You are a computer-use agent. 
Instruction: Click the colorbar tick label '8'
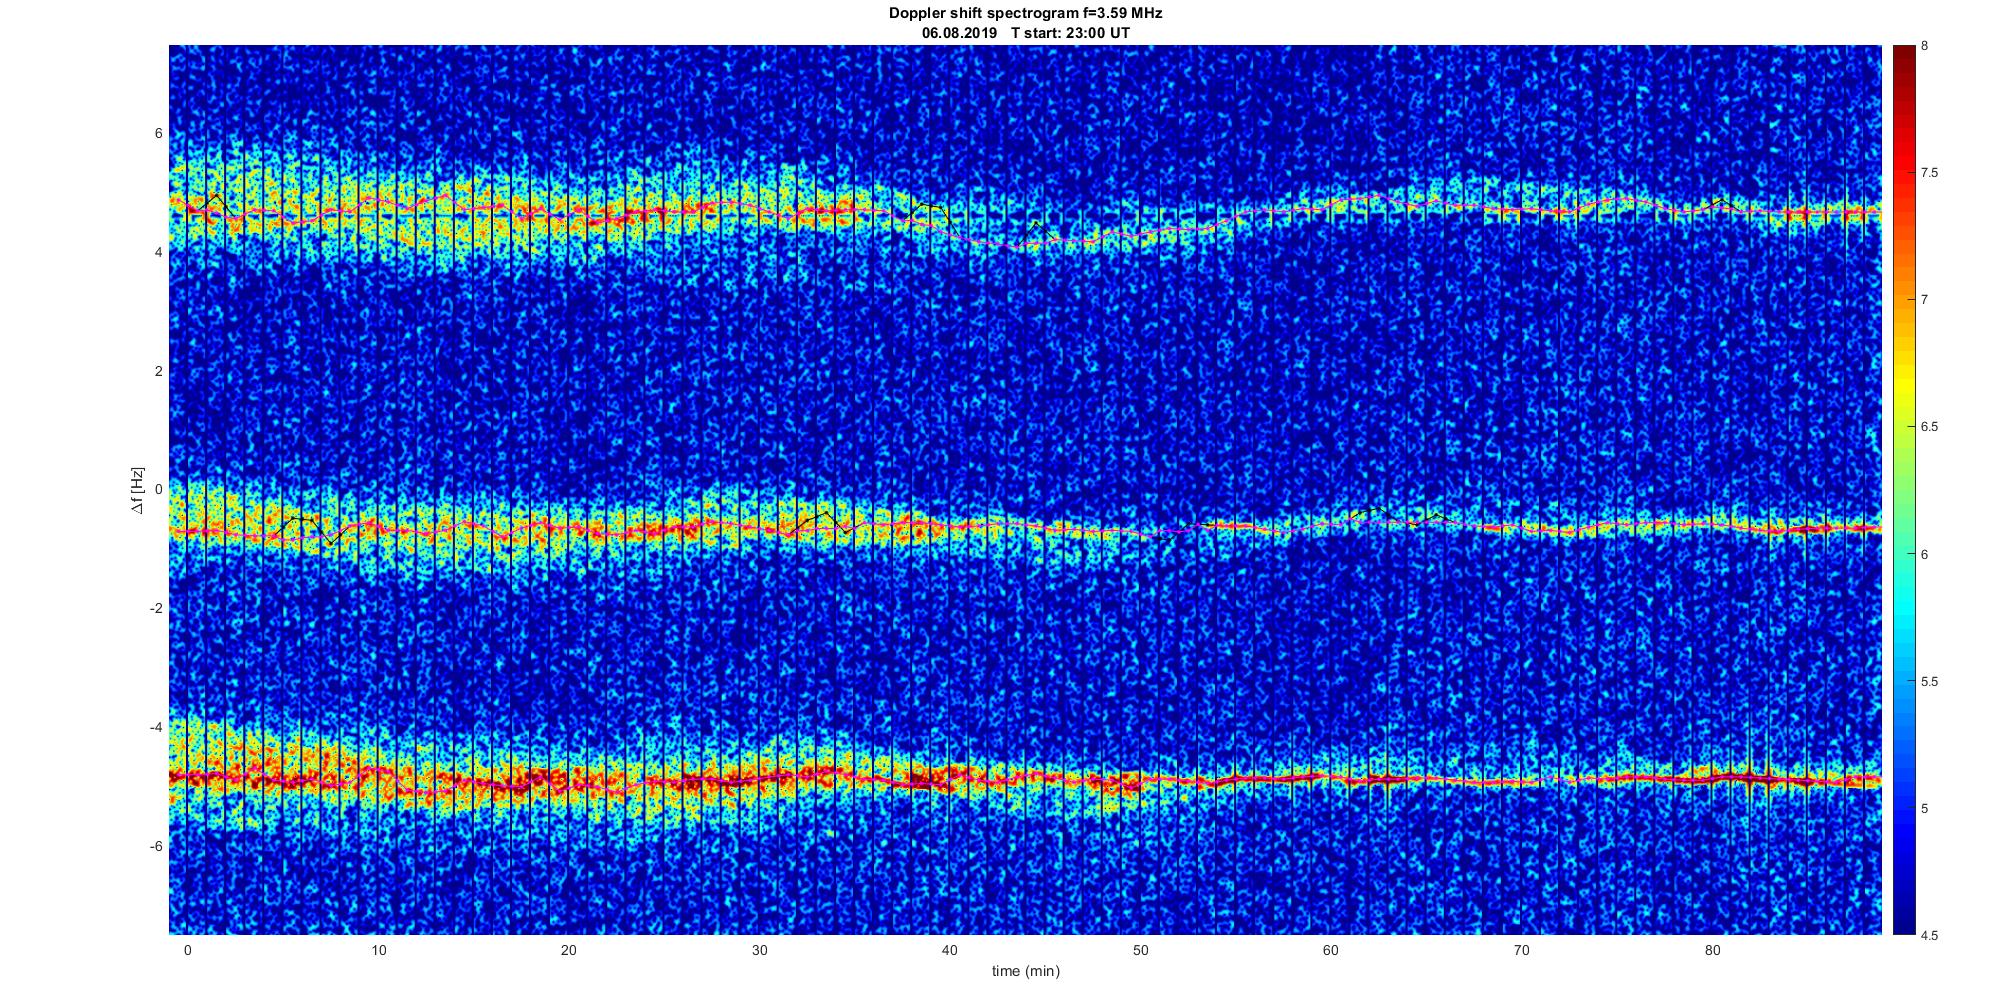point(1925,46)
